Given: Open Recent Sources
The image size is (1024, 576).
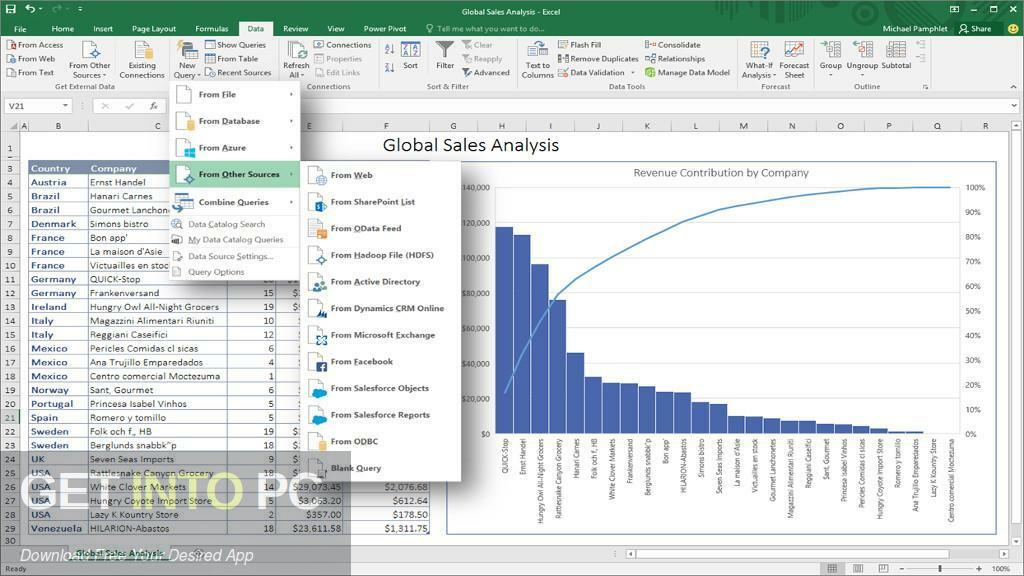Looking at the screenshot, I should pos(238,72).
